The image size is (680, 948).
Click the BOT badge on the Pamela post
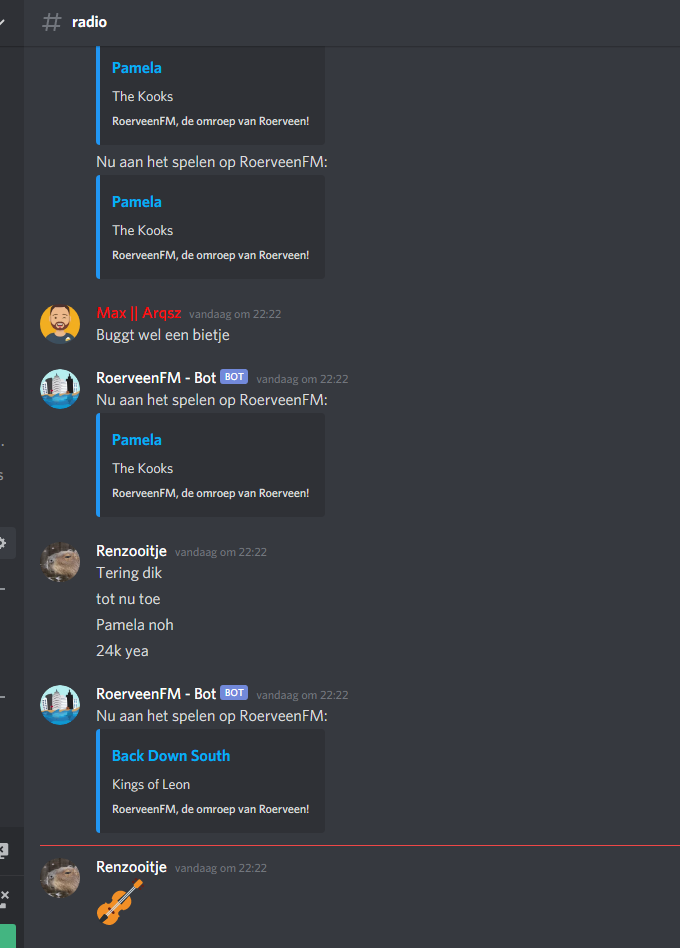click(x=234, y=377)
